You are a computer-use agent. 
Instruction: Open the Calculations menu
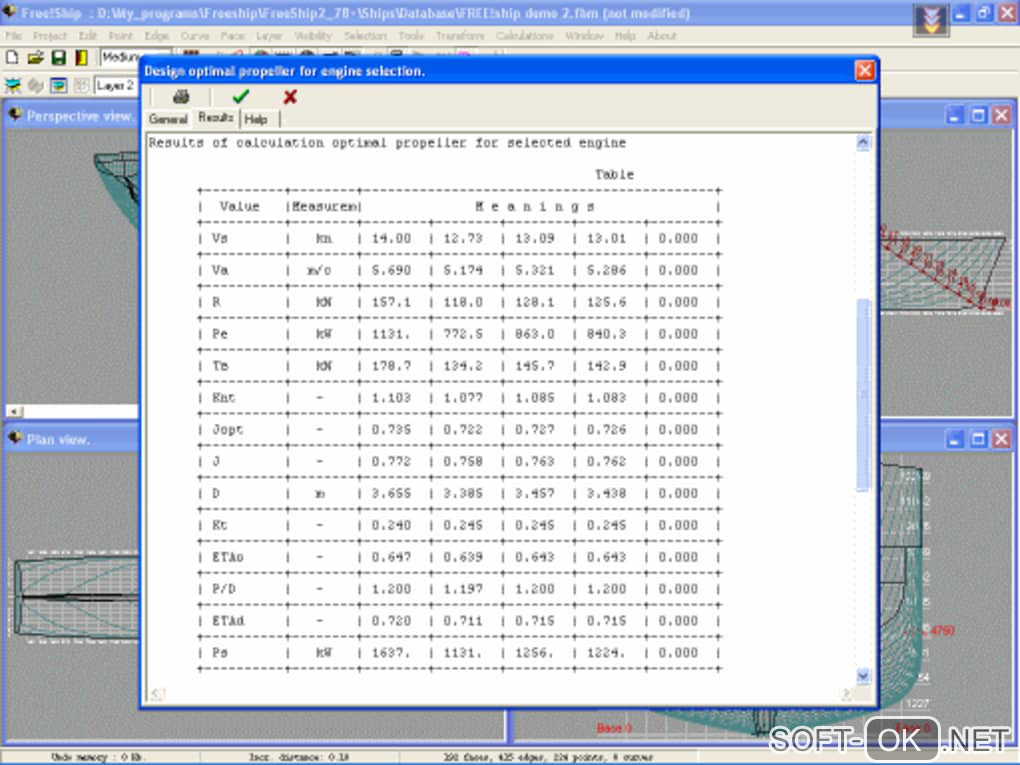point(524,36)
